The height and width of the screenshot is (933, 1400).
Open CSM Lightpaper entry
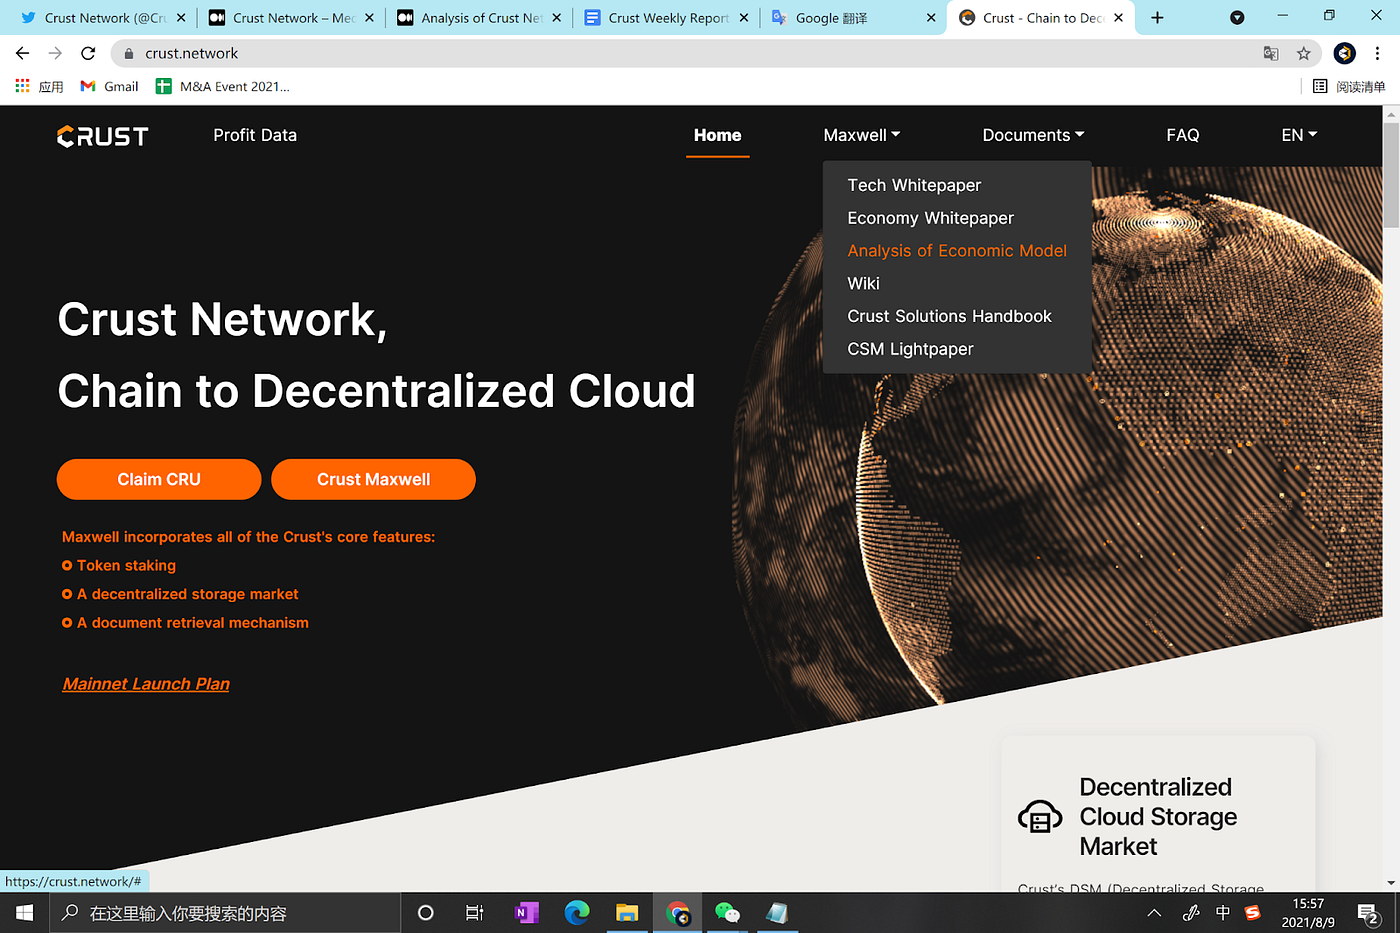pyautogui.click(x=910, y=349)
